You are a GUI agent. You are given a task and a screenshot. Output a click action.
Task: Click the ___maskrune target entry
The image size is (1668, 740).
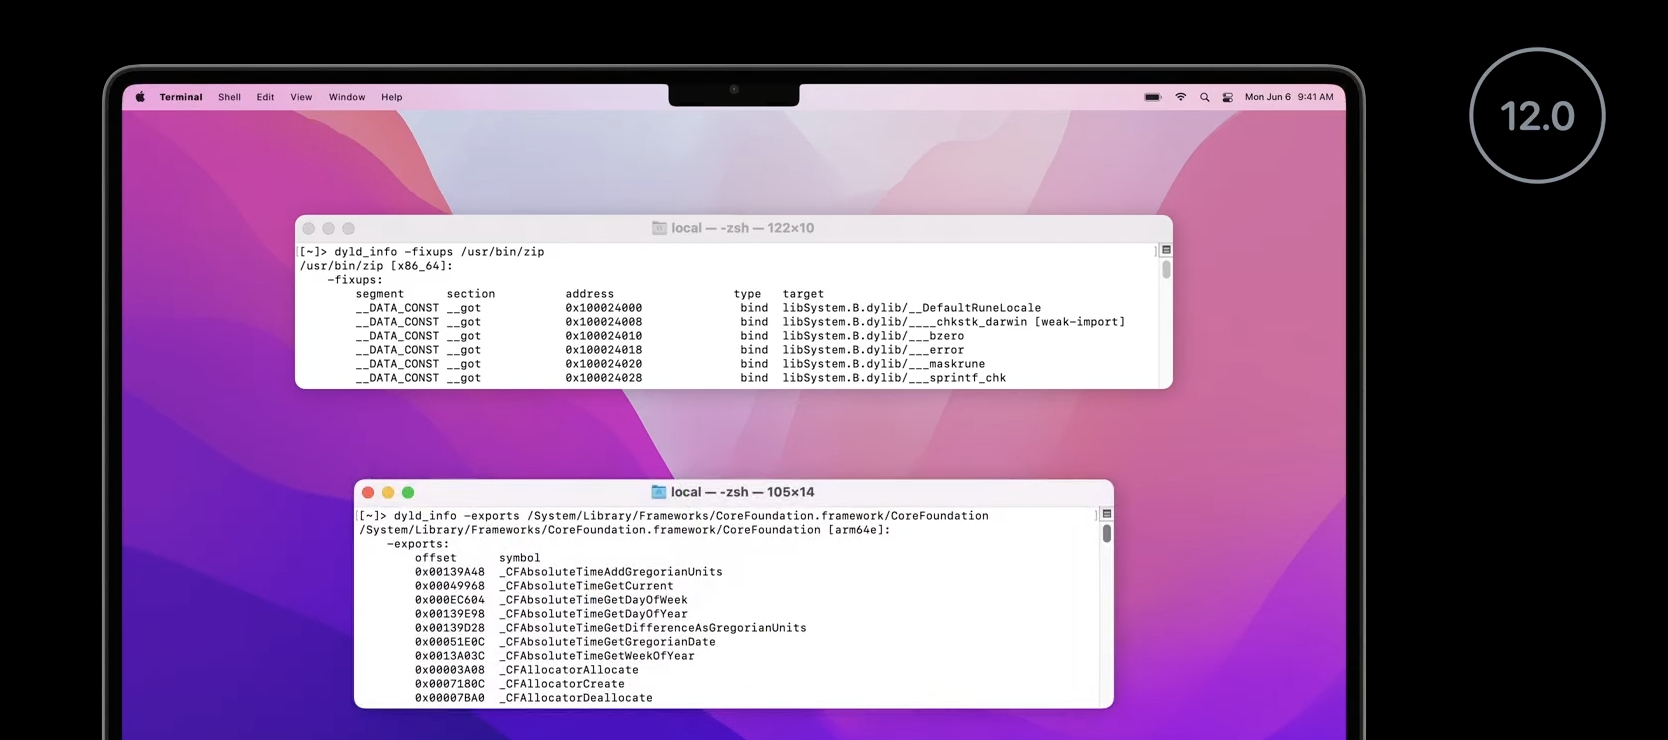884,364
